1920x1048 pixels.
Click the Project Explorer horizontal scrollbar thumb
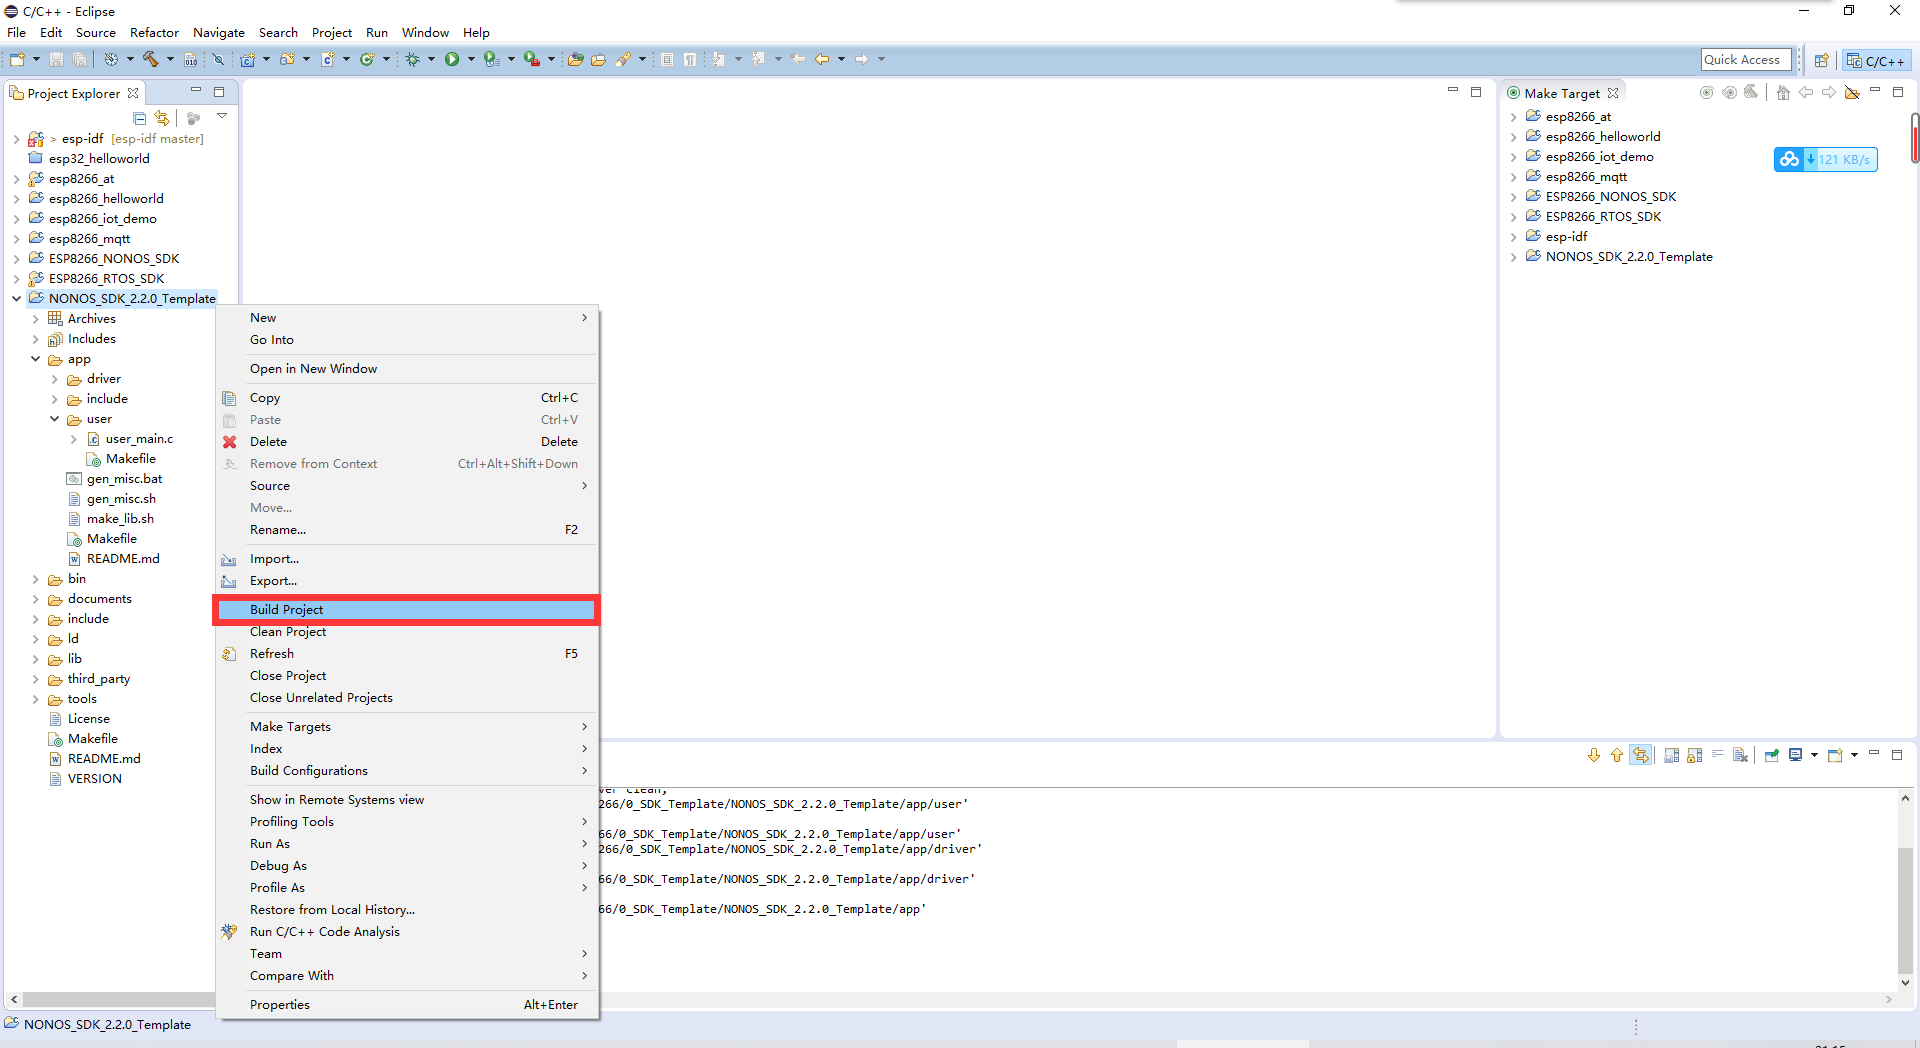pyautogui.click(x=119, y=999)
